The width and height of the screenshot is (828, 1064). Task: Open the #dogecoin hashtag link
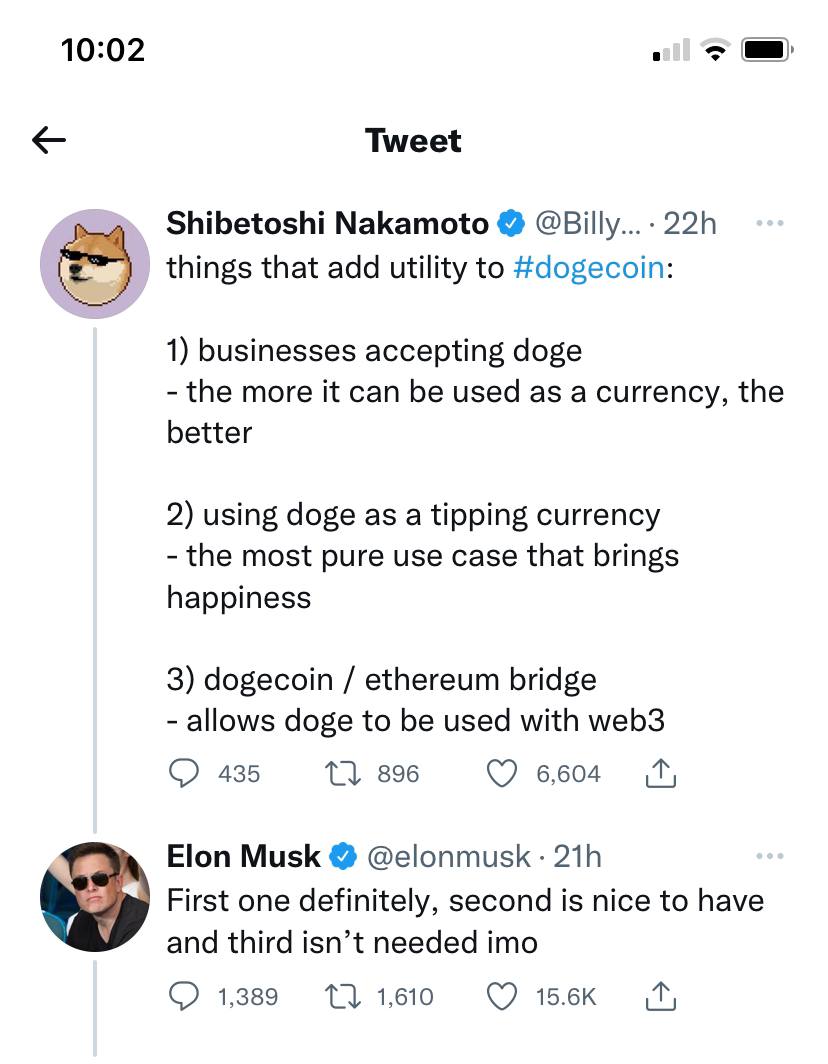click(x=590, y=267)
